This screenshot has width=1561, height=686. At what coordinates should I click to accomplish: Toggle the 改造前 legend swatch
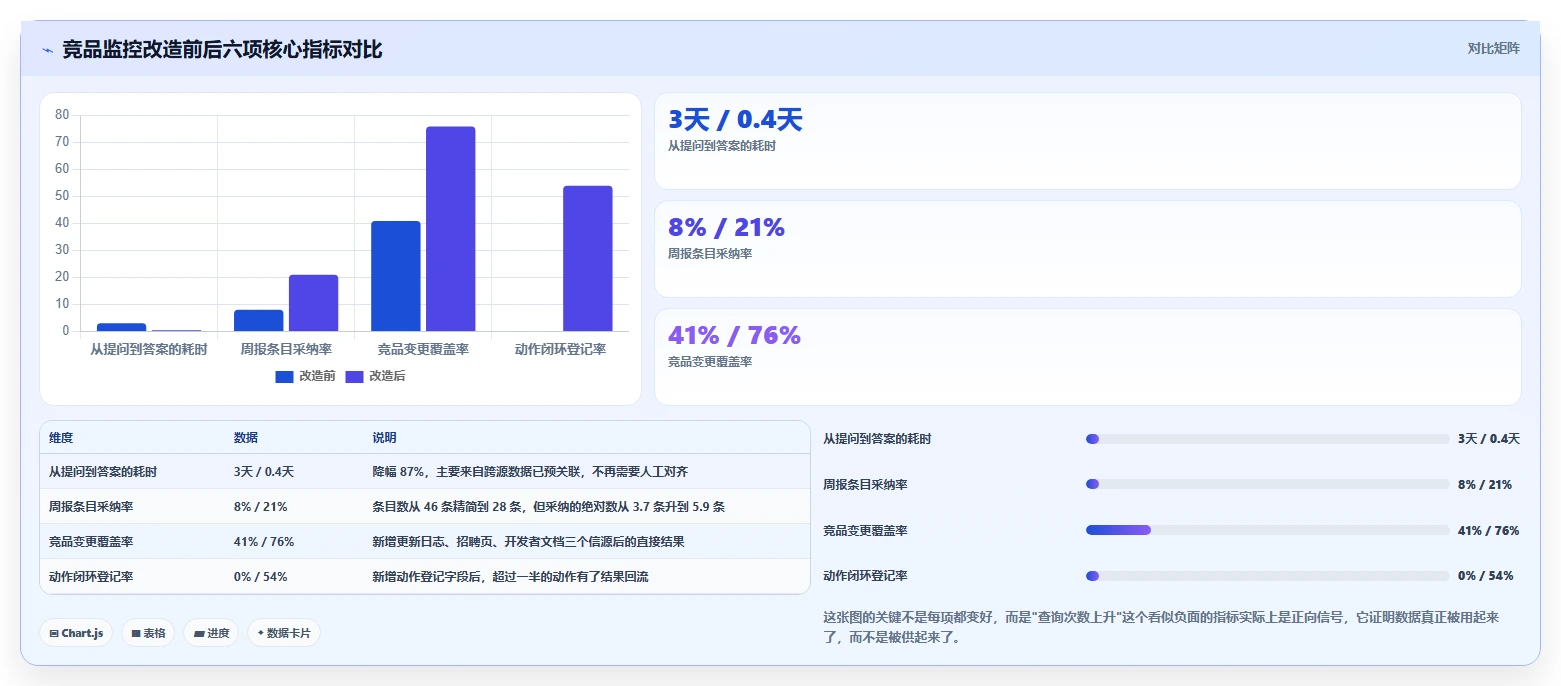coord(284,377)
